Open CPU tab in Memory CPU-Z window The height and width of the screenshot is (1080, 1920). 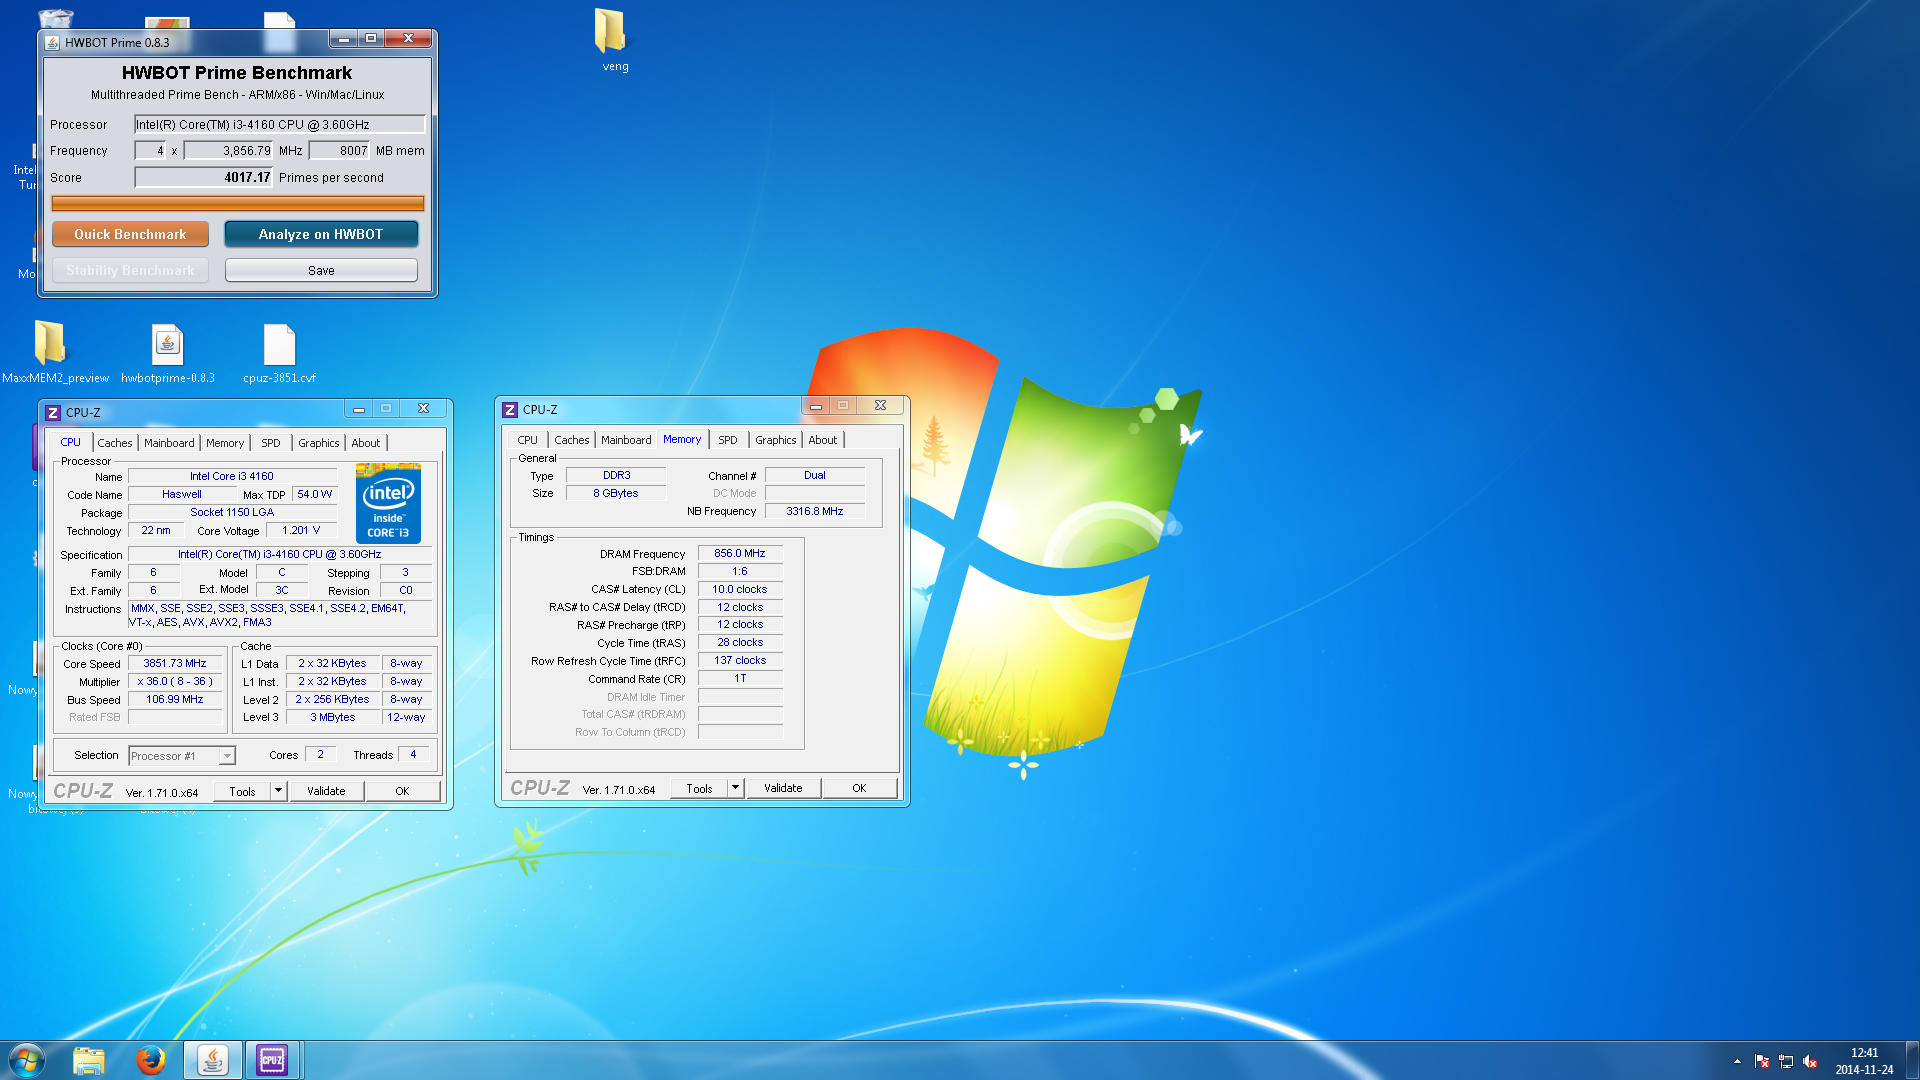point(527,440)
